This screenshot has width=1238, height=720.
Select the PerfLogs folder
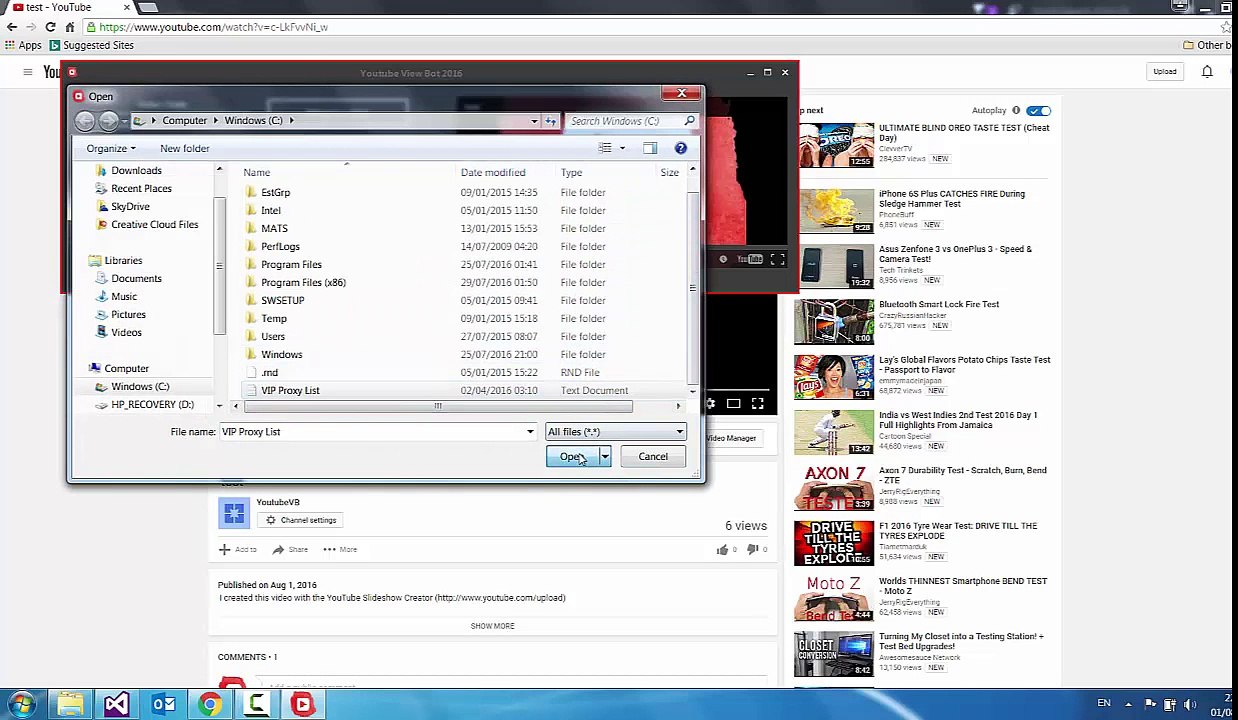280,246
